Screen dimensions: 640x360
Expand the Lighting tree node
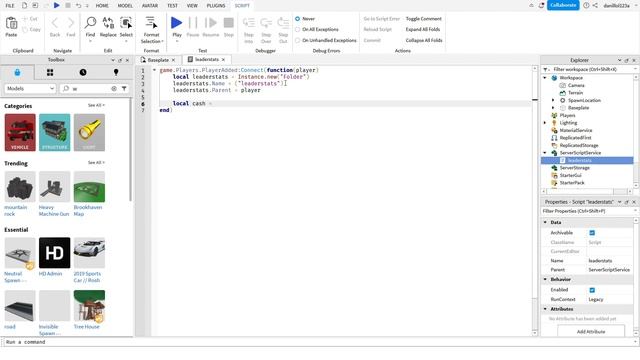pyautogui.click(x=545, y=122)
